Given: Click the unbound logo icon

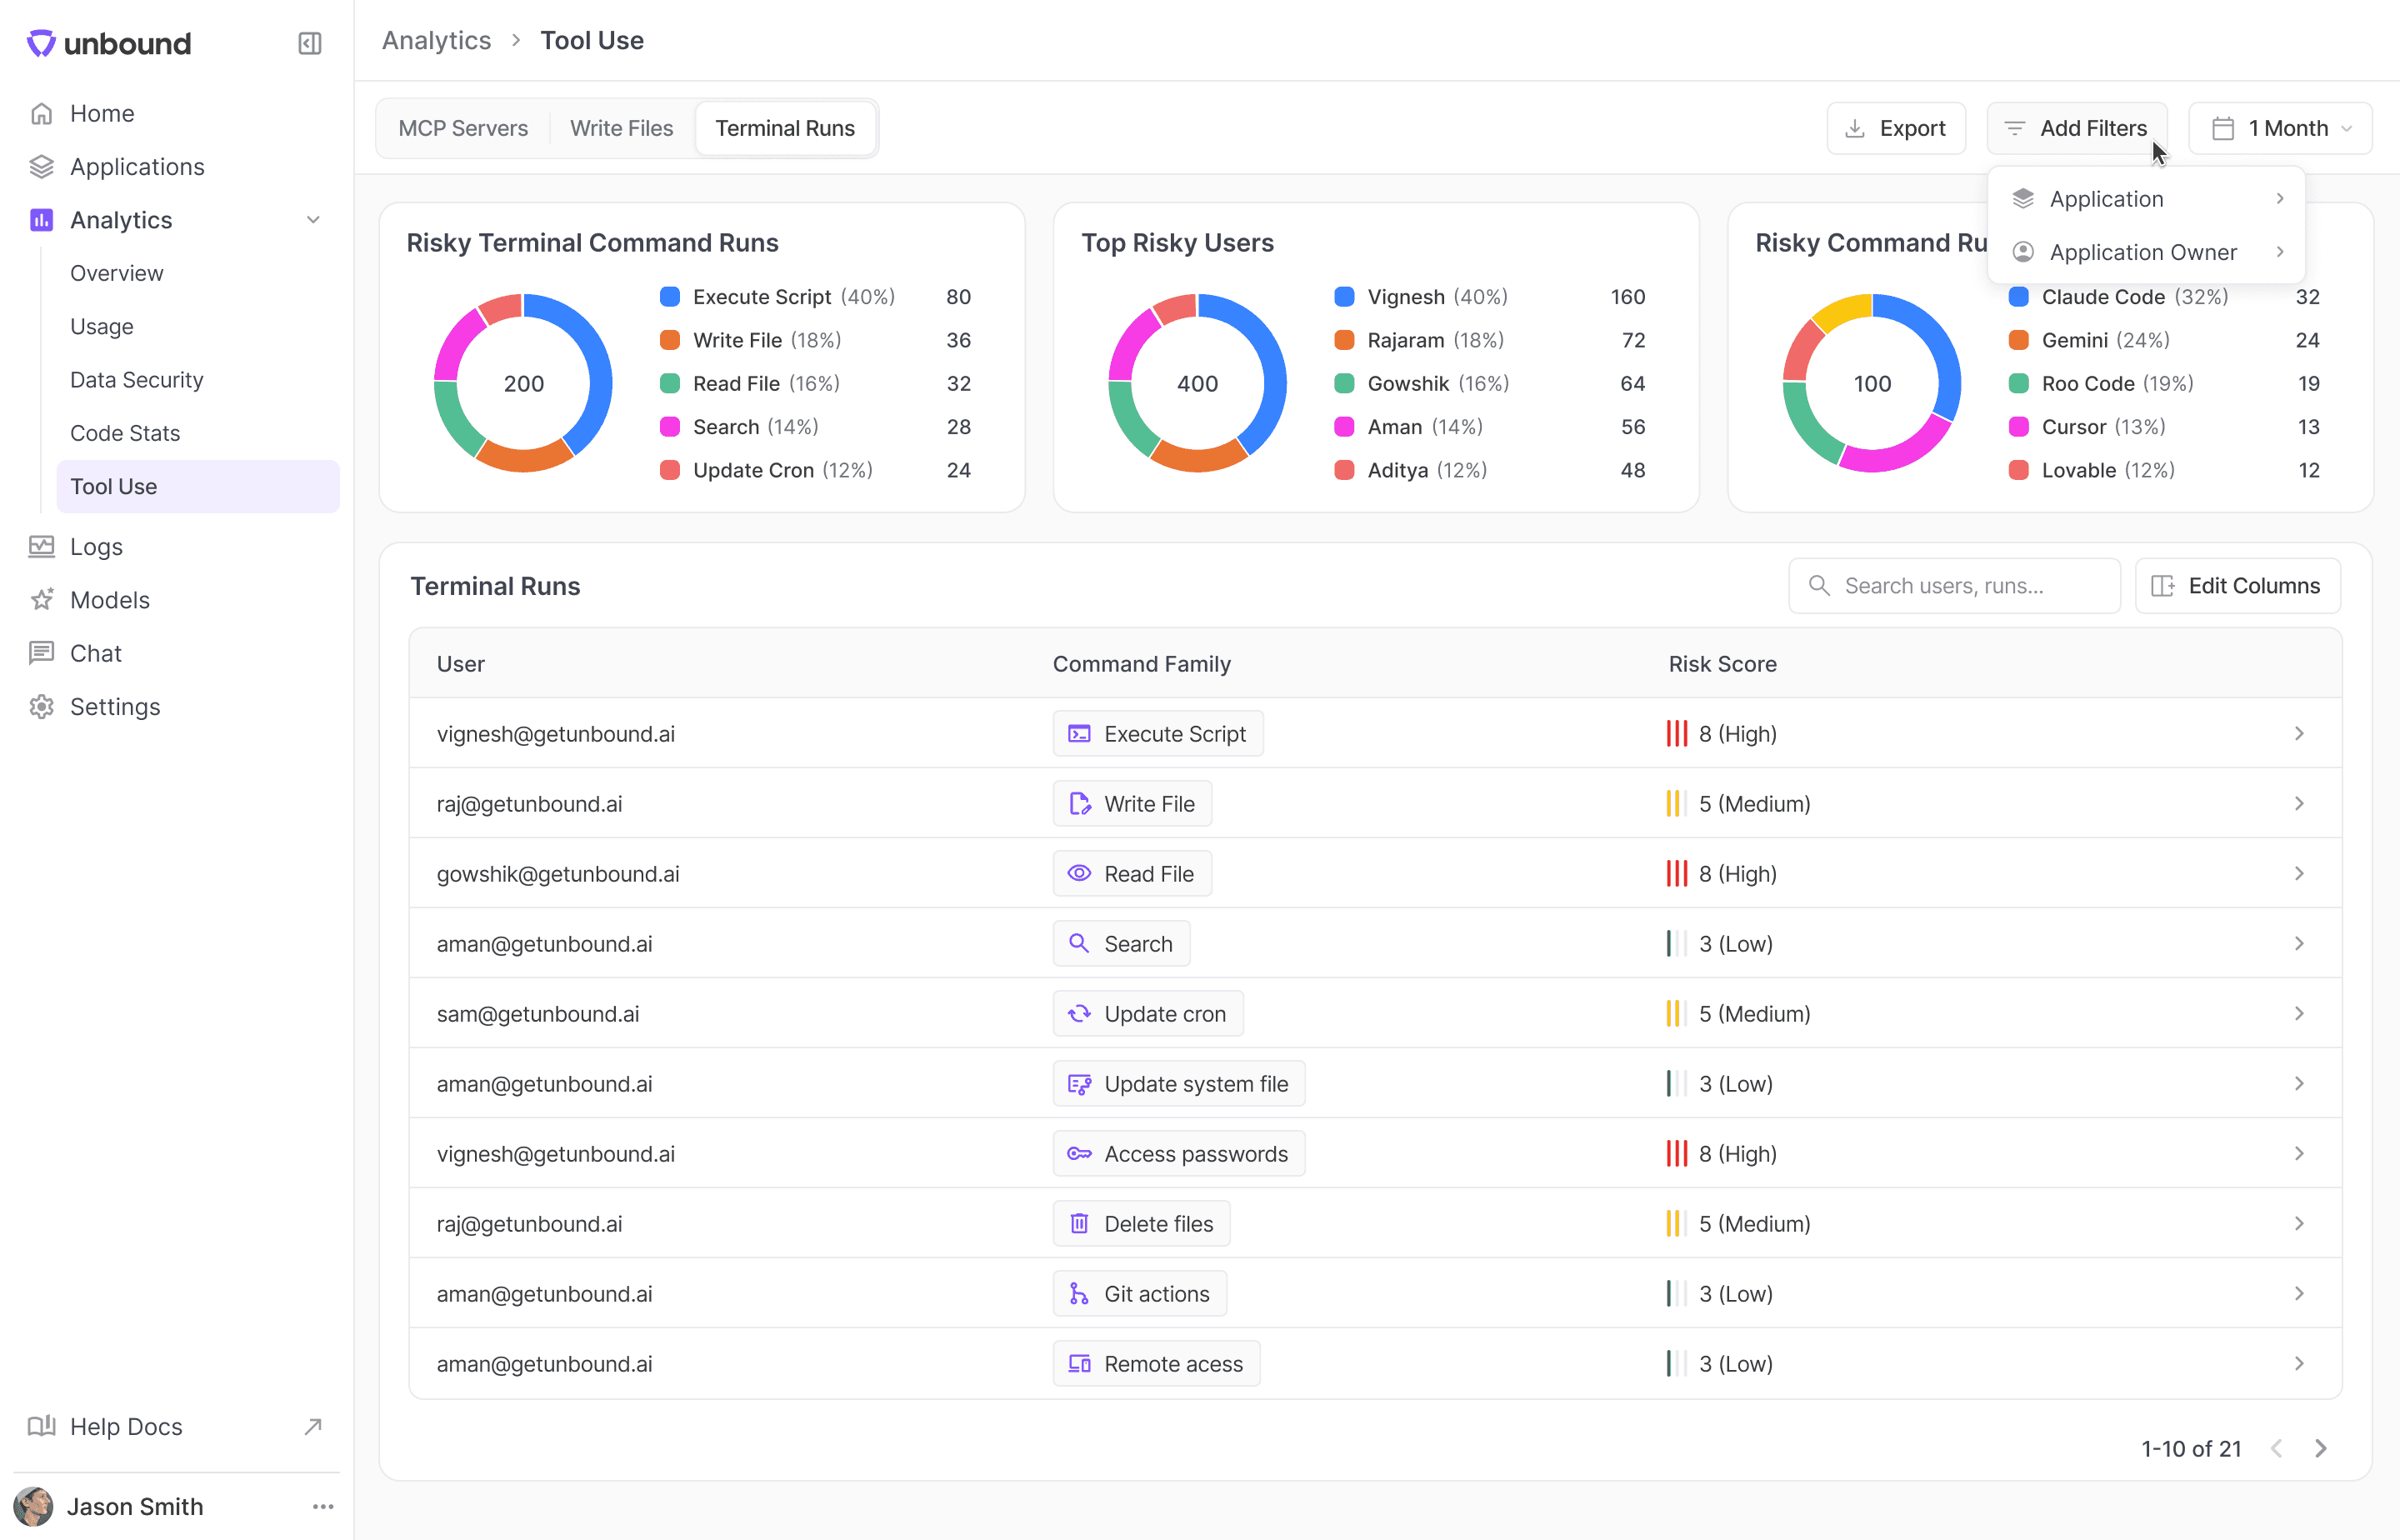Looking at the screenshot, I should pyautogui.click(x=40, y=43).
